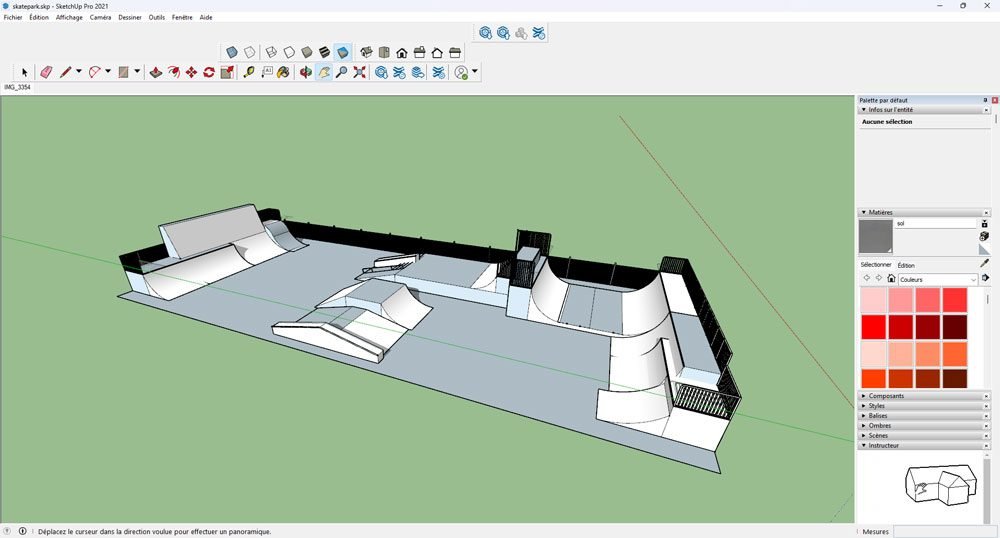Toggle X-ray face style
1000x538 pixels.
[232, 52]
